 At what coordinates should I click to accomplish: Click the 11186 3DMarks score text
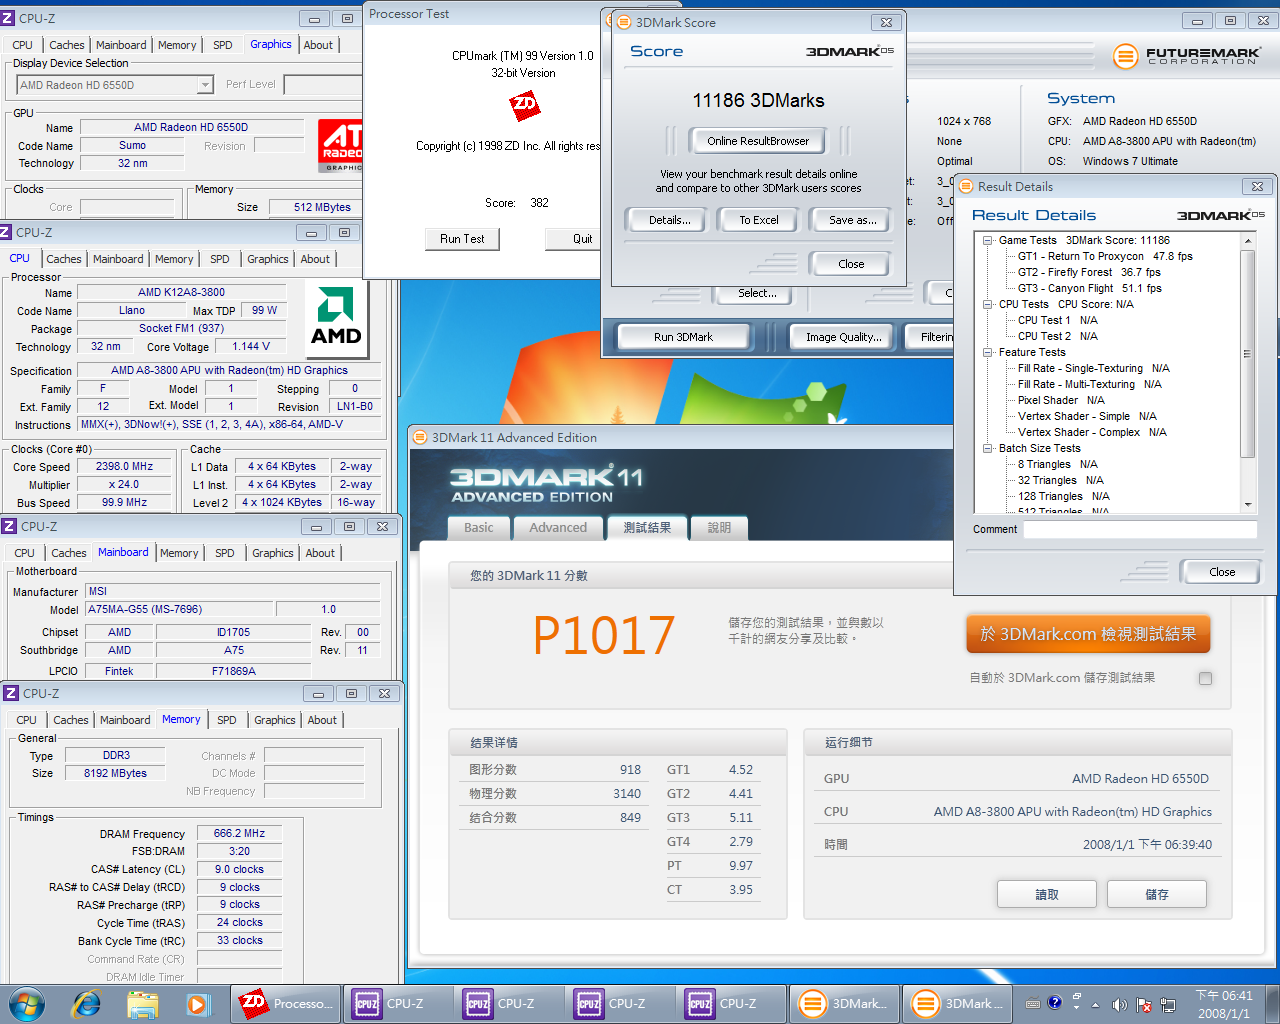point(759,100)
